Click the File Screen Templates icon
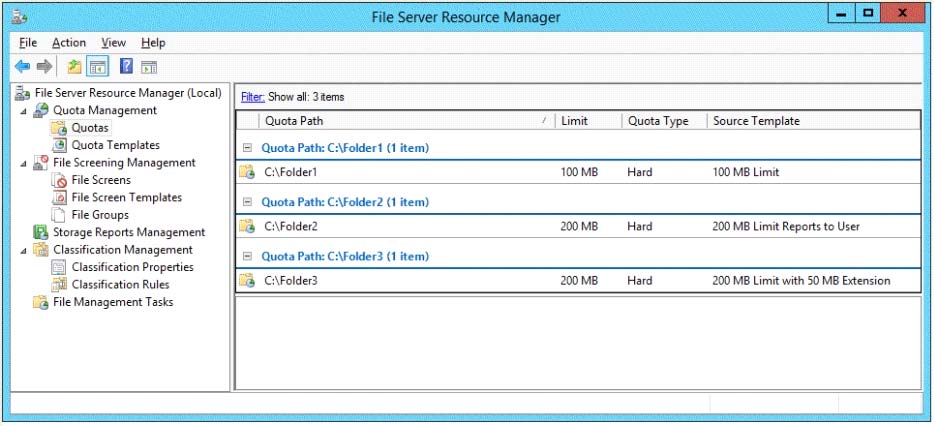 59,197
